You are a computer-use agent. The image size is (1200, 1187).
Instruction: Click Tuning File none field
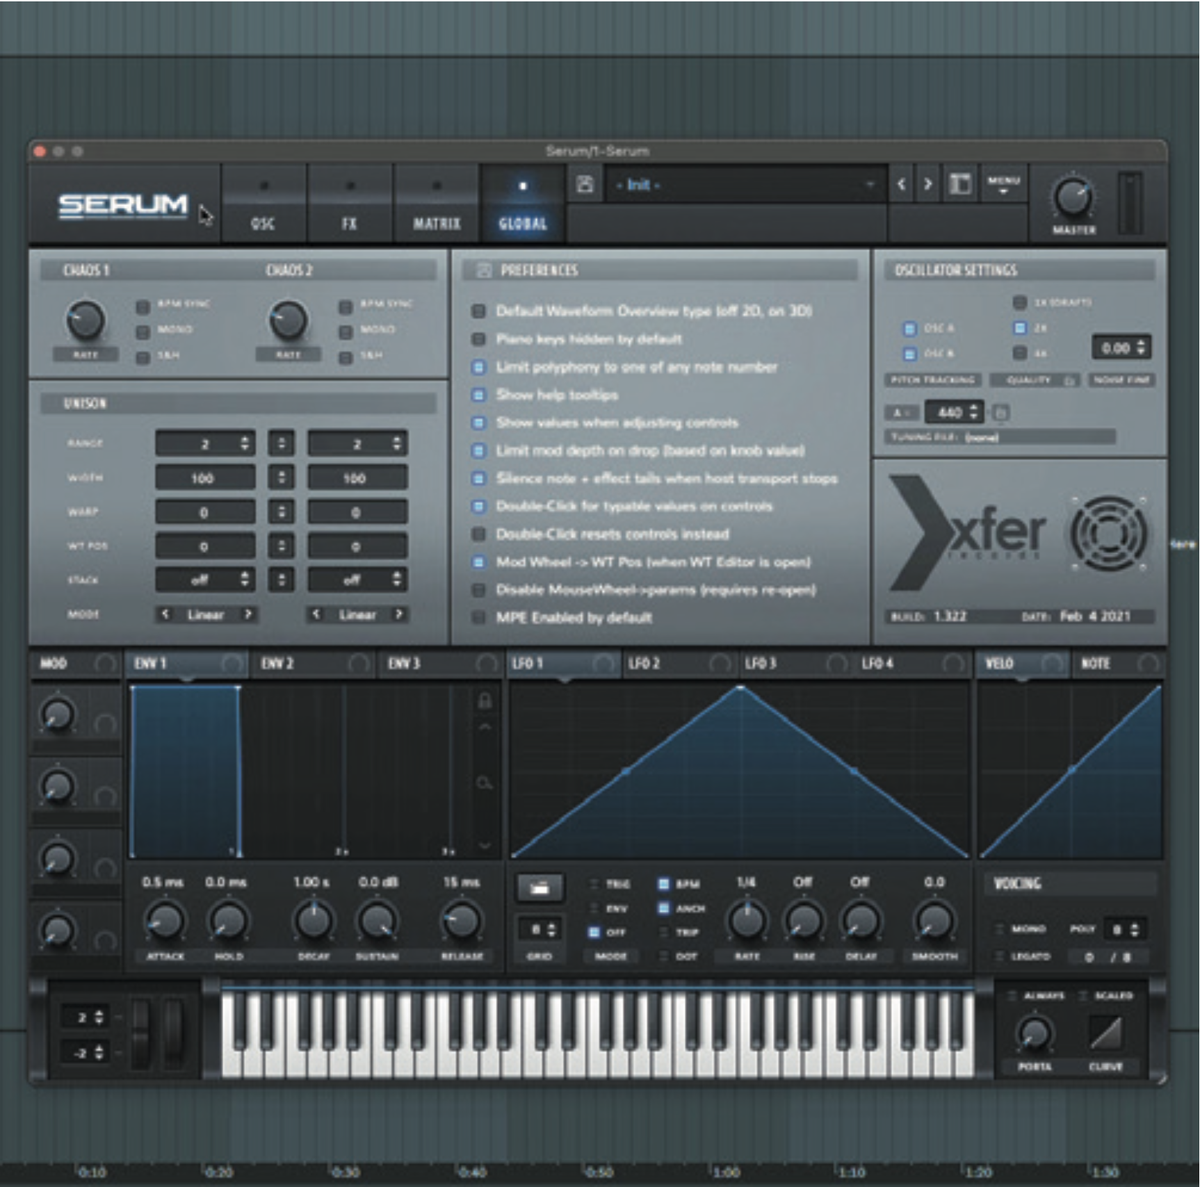point(1000,437)
